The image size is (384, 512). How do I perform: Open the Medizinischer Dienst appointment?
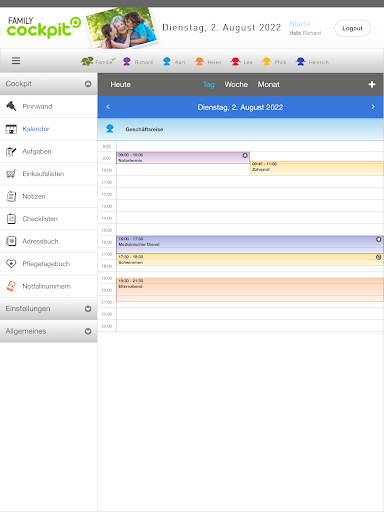(250, 244)
